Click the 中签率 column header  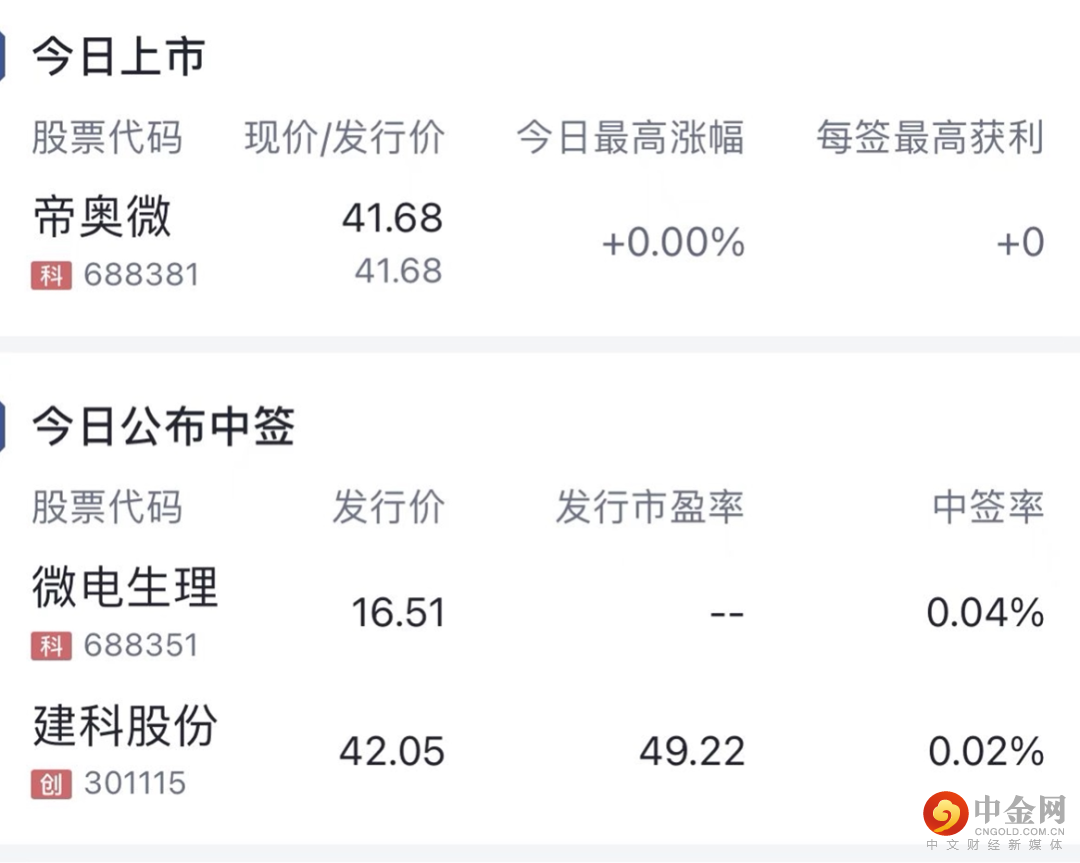pos(988,508)
